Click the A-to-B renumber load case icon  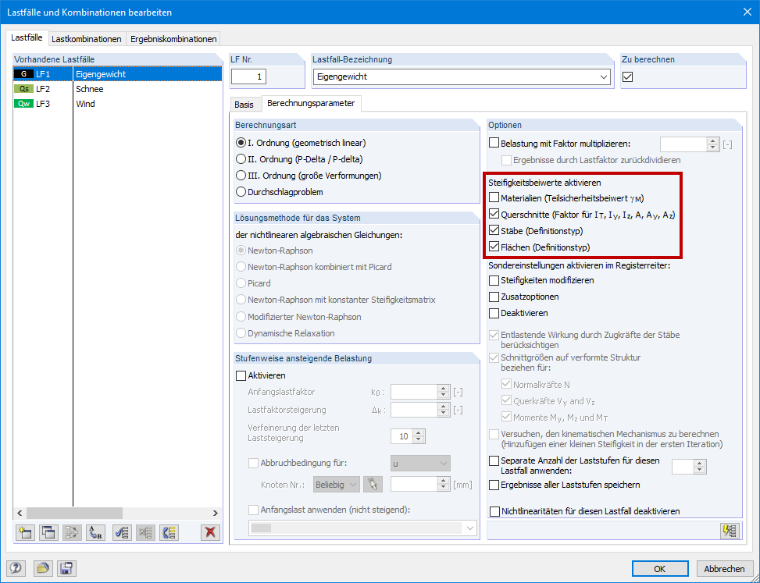tap(95, 533)
